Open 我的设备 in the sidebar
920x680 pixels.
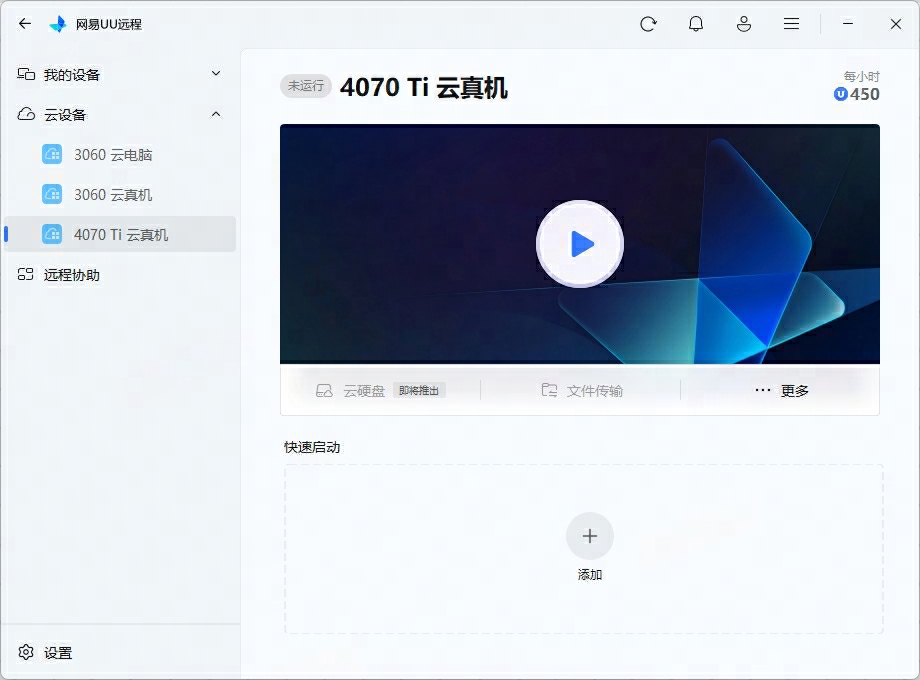coord(119,75)
